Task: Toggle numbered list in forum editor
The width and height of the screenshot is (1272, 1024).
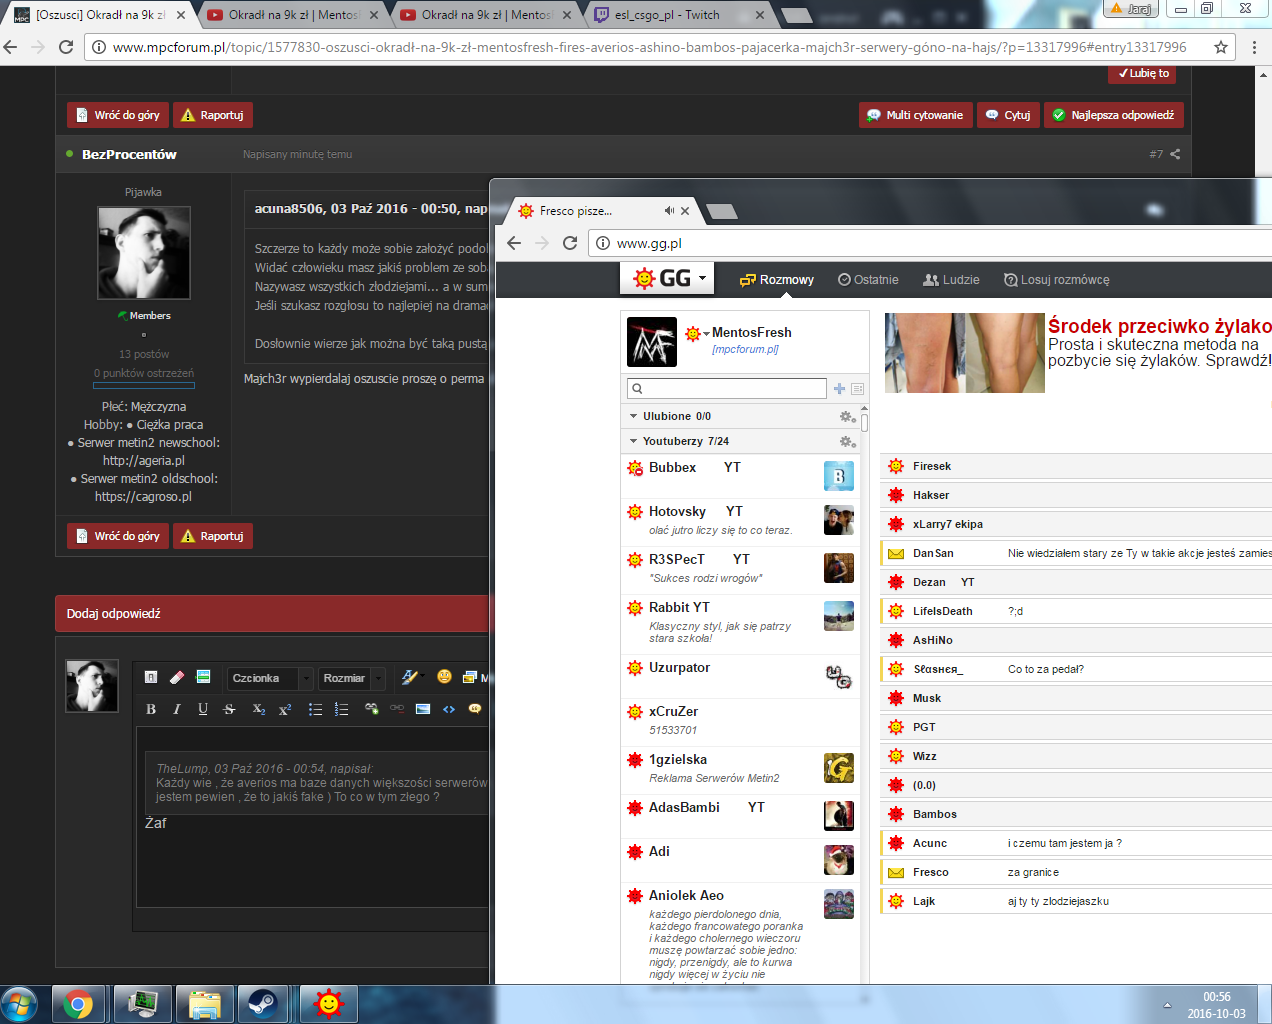Action: coord(341,709)
